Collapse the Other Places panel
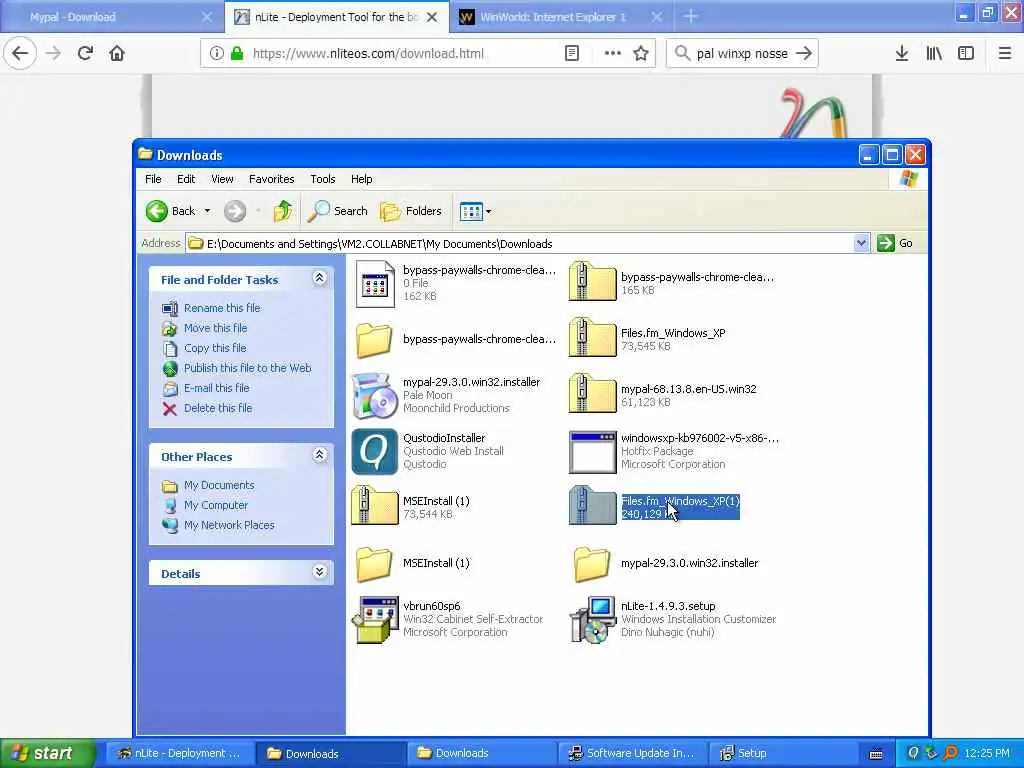This screenshot has width=1024, height=768. tap(319, 455)
